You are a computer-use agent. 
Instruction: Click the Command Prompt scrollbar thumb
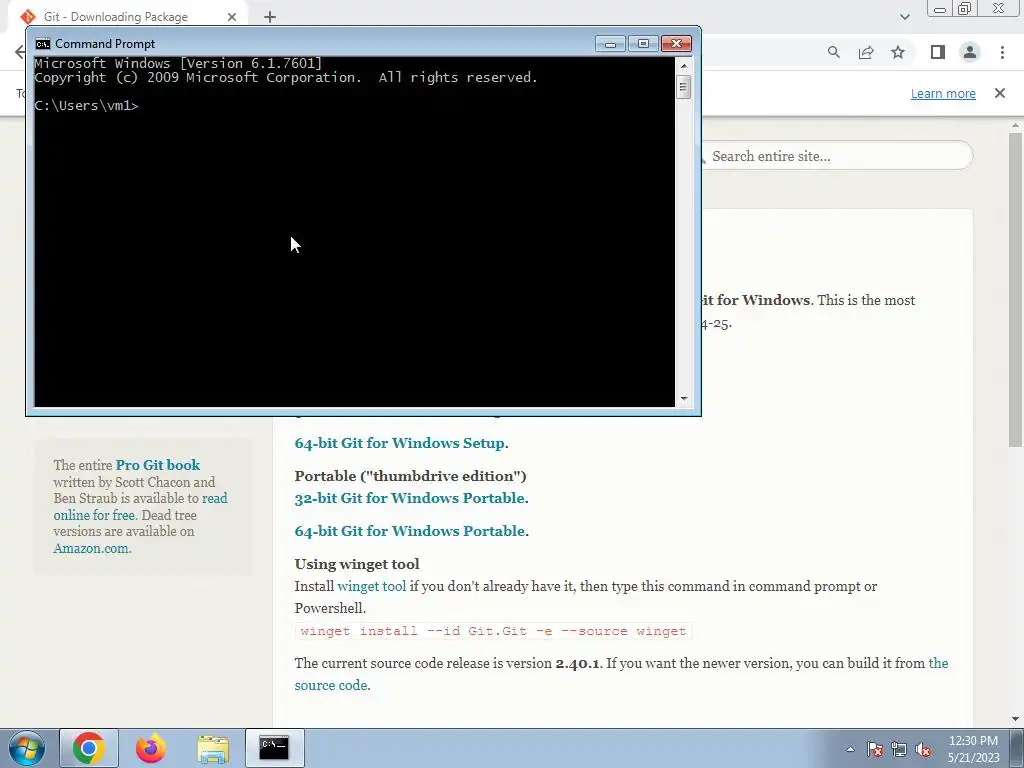pyautogui.click(x=684, y=87)
